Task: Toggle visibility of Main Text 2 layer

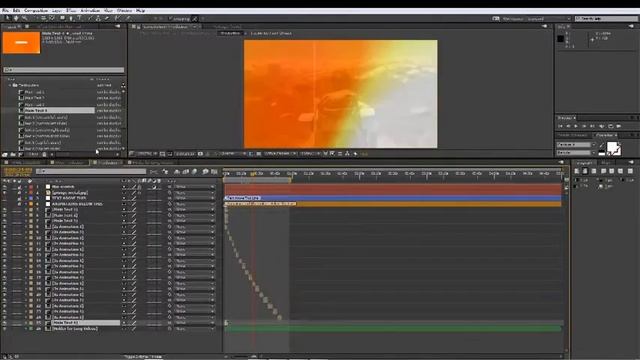Action: 4,216
